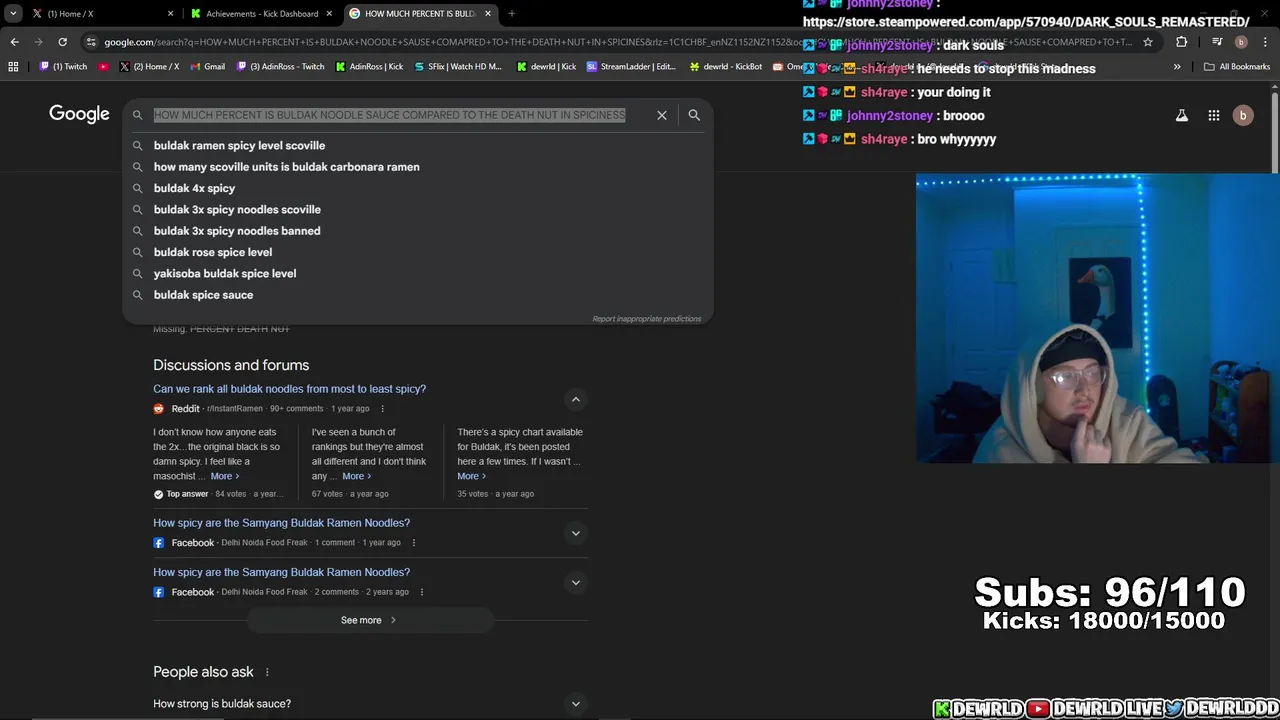Open options menu for Reddit result

(x=382, y=409)
